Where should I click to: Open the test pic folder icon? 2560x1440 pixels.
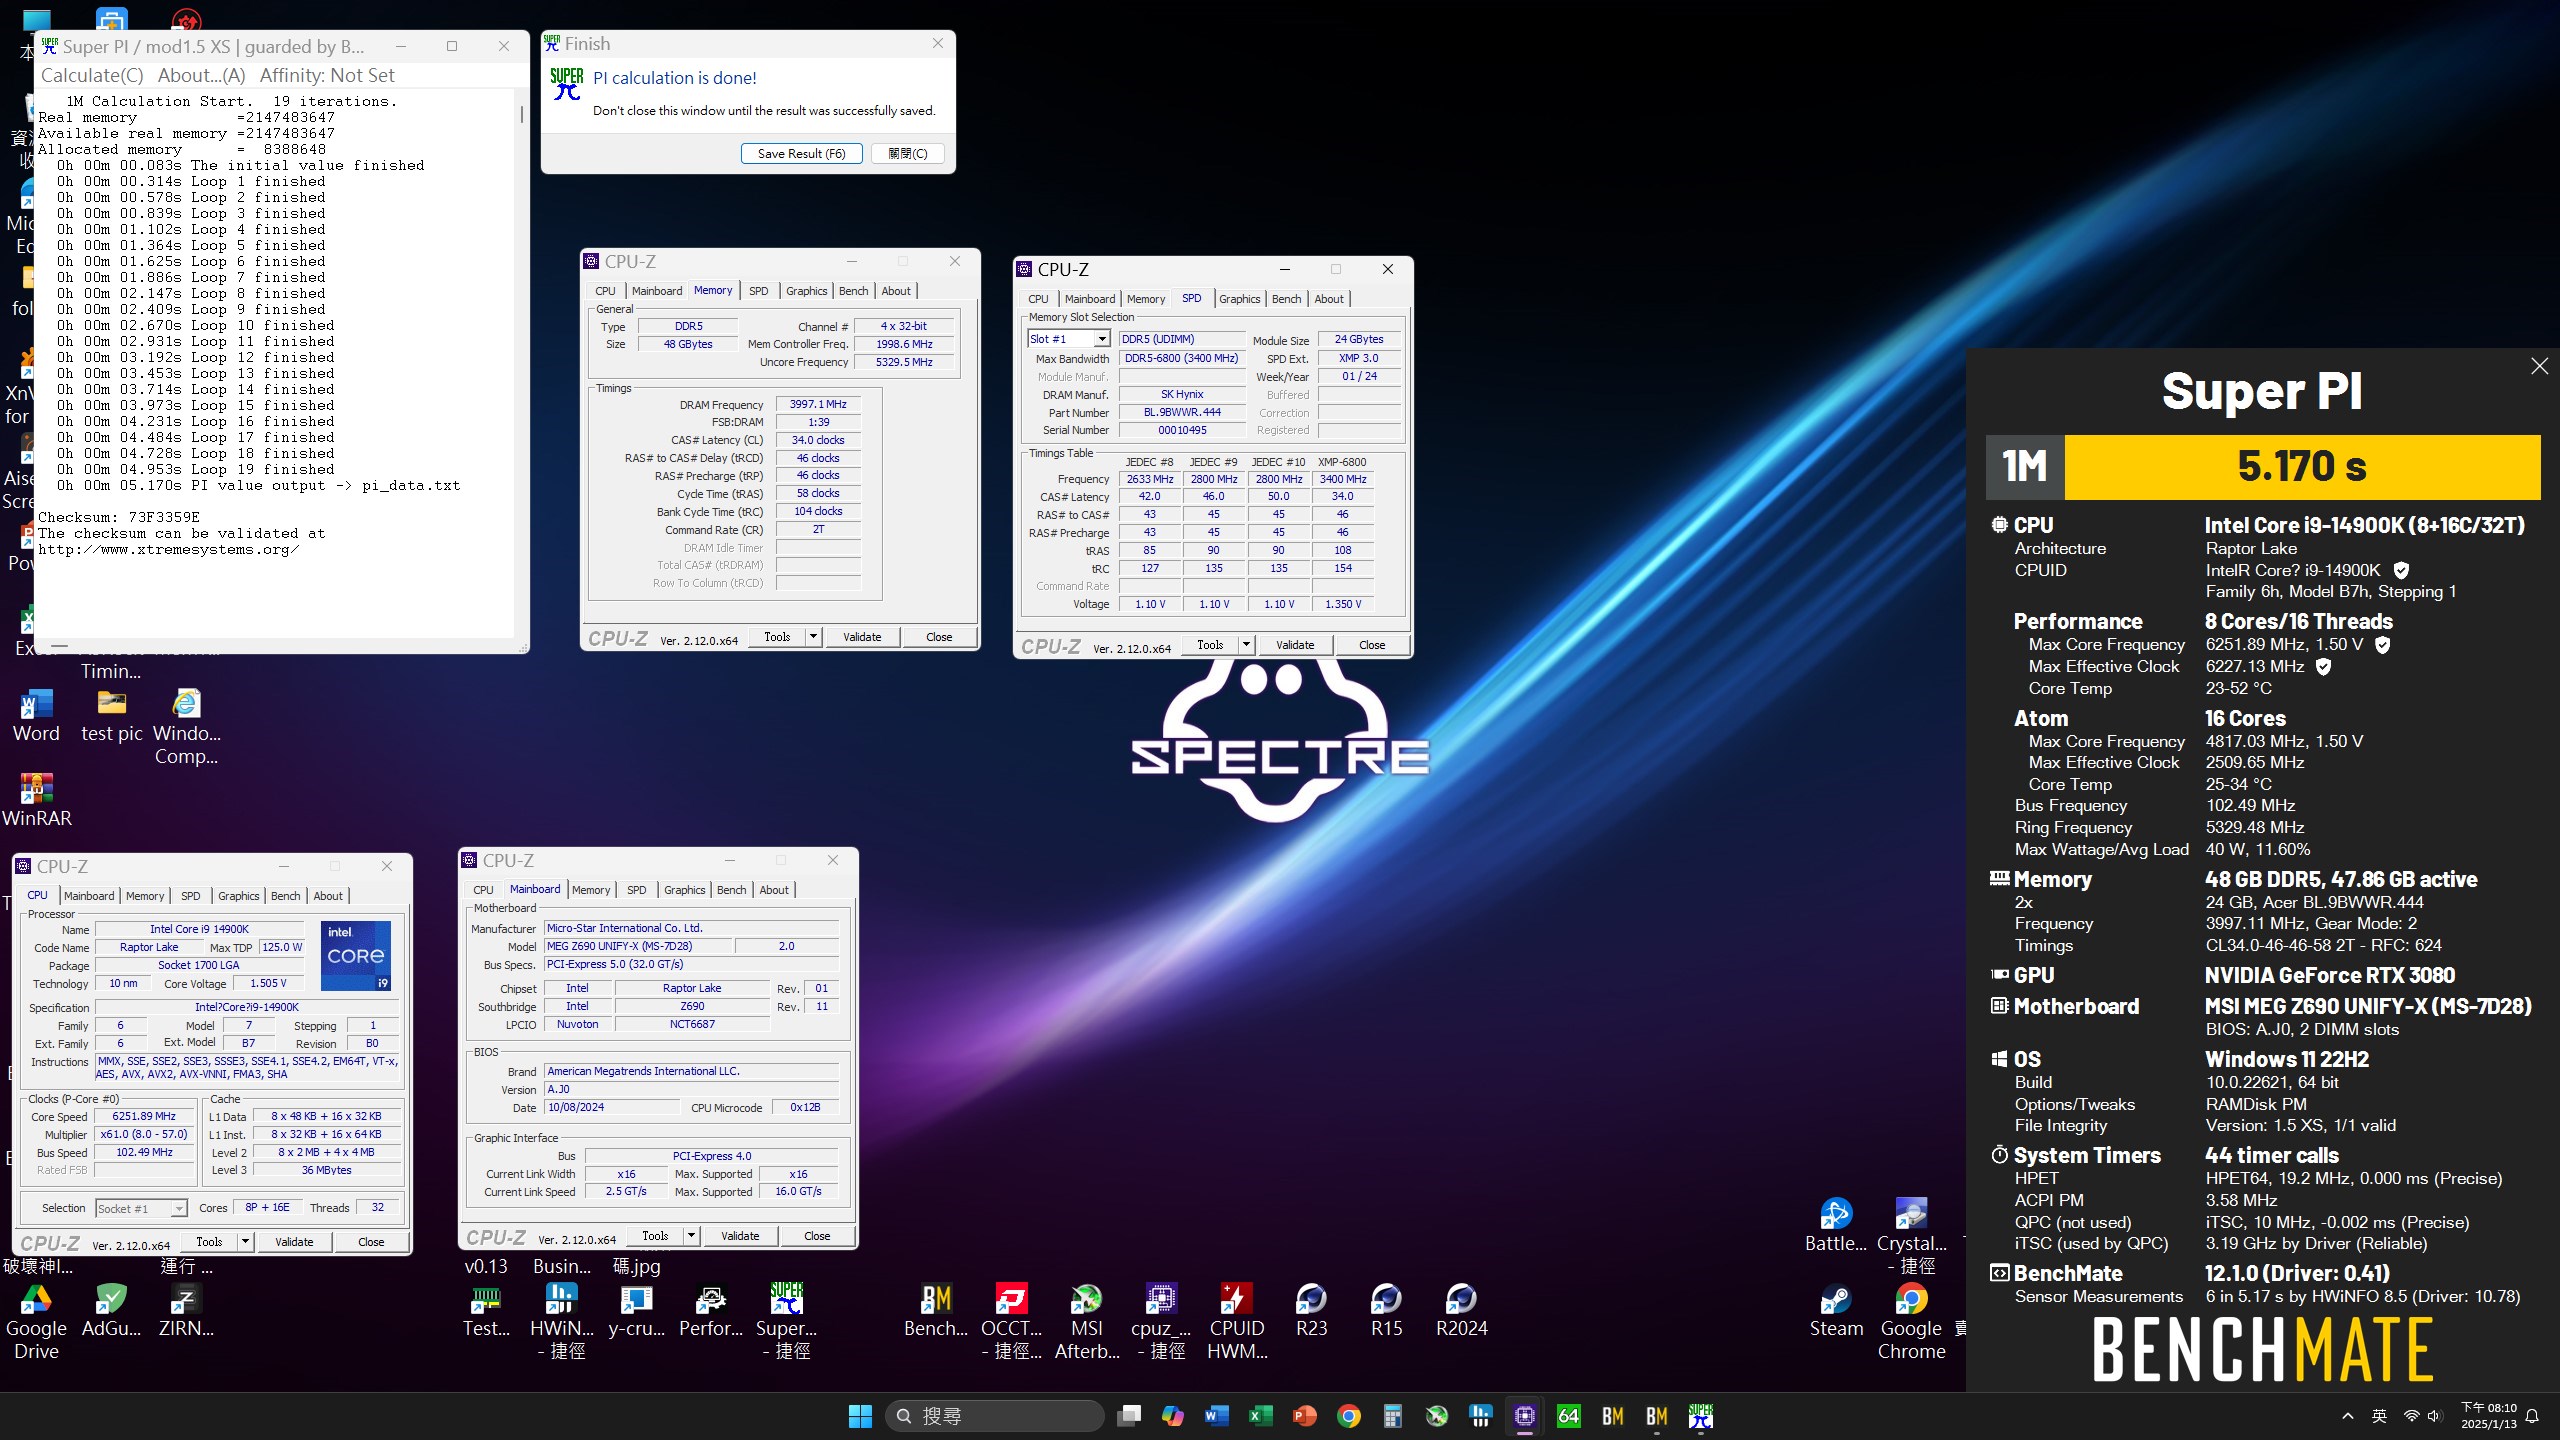point(111,715)
